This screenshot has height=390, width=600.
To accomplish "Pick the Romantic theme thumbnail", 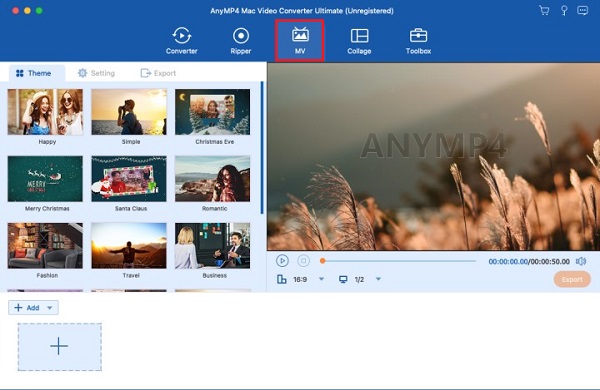I will point(212,179).
